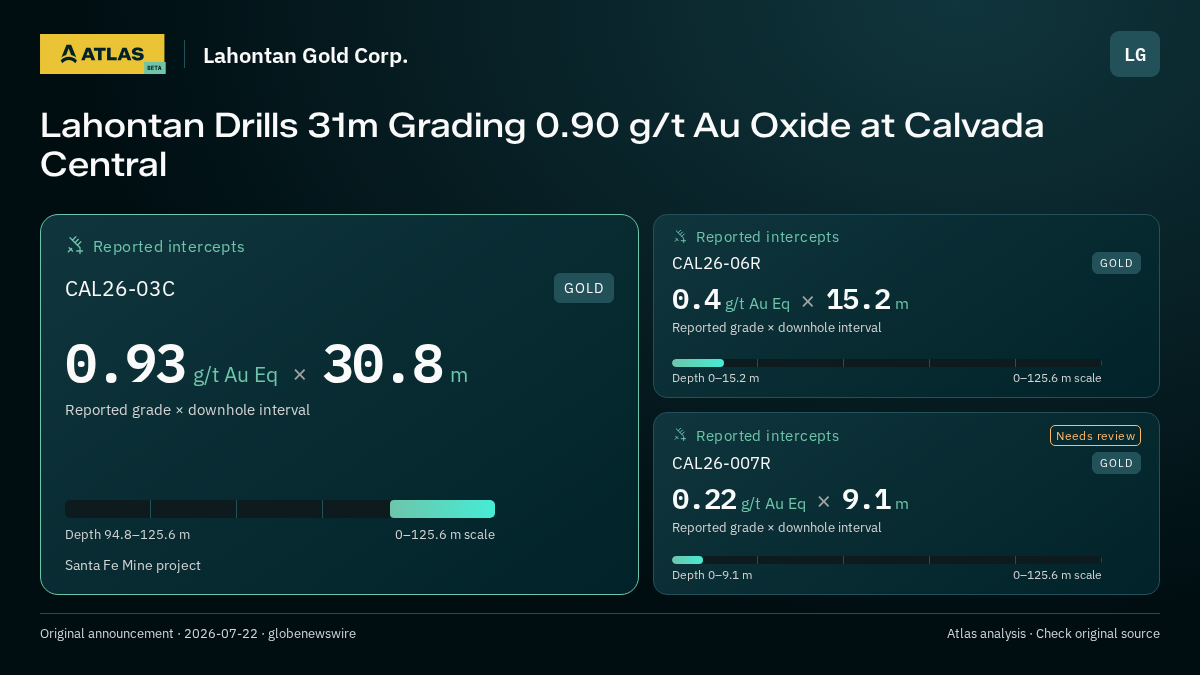Click drill icon on CAL26-007R card
This screenshot has width=1200, height=675.
coord(680,435)
